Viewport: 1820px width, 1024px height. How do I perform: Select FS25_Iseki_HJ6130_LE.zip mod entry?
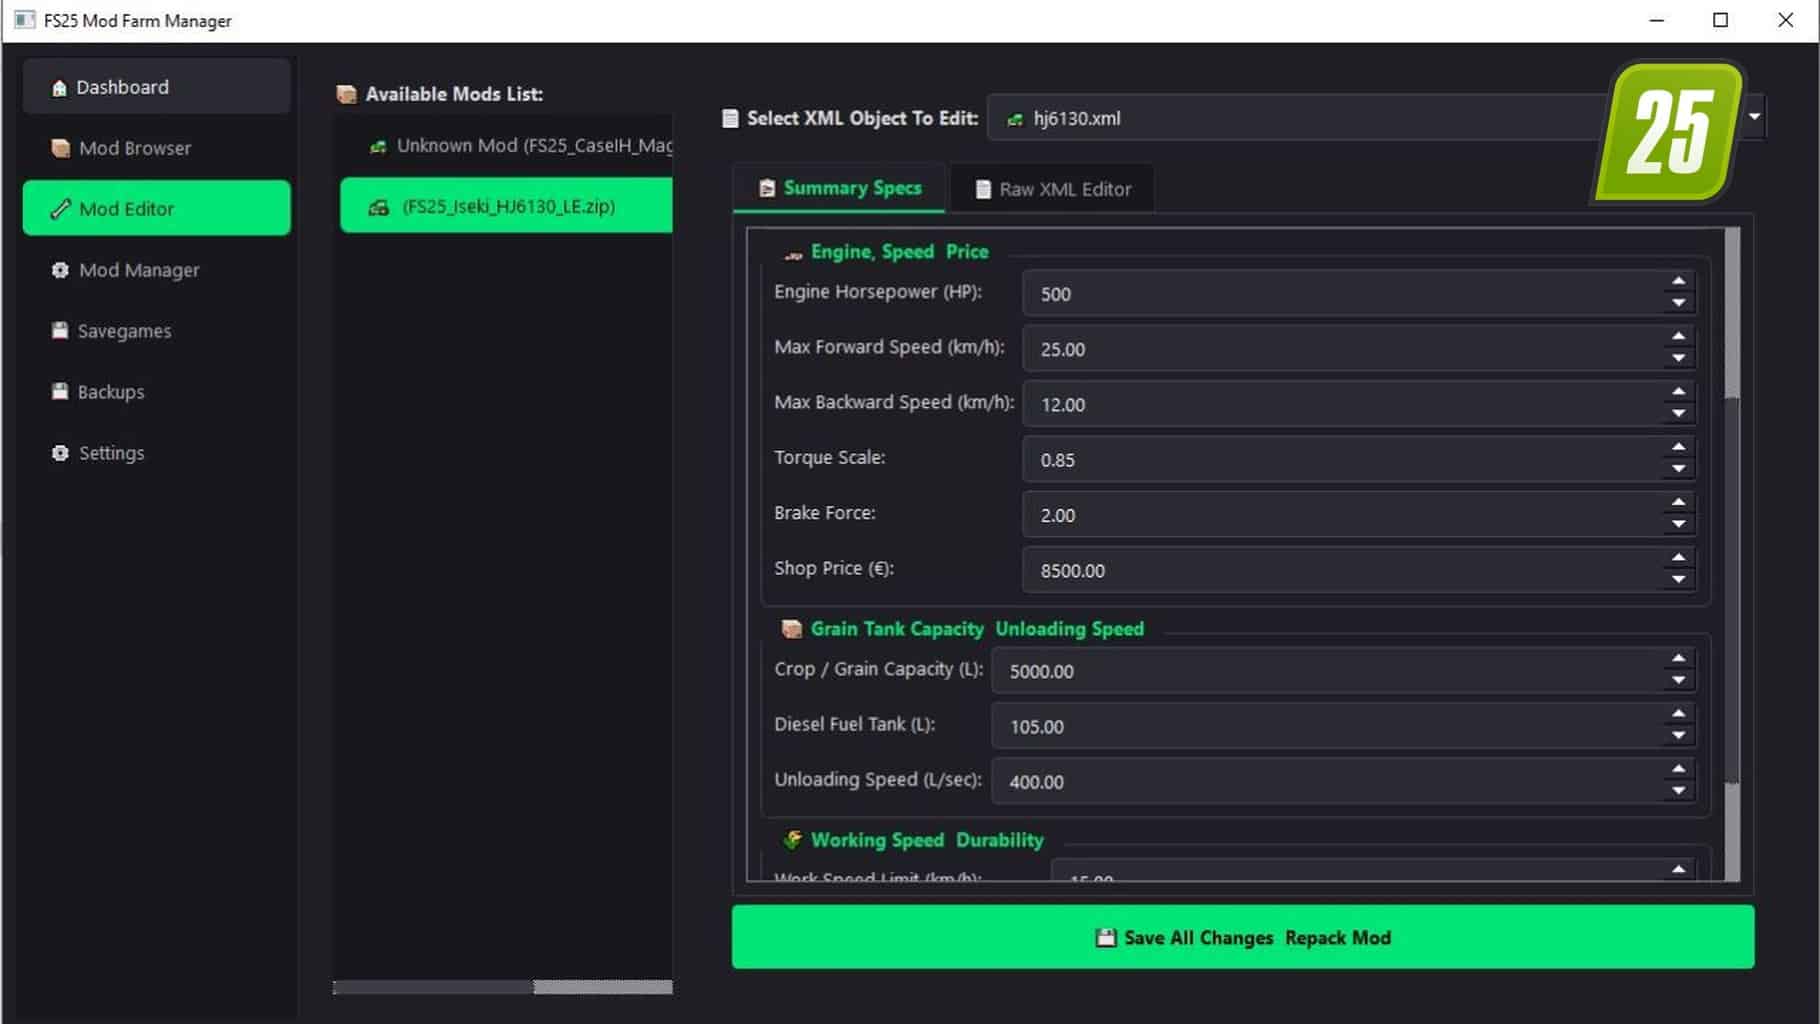tap(506, 206)
